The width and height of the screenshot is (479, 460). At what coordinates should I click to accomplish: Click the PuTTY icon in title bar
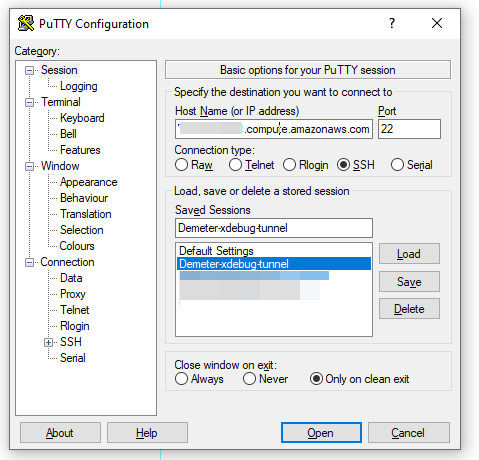click(x=26, y=23)
